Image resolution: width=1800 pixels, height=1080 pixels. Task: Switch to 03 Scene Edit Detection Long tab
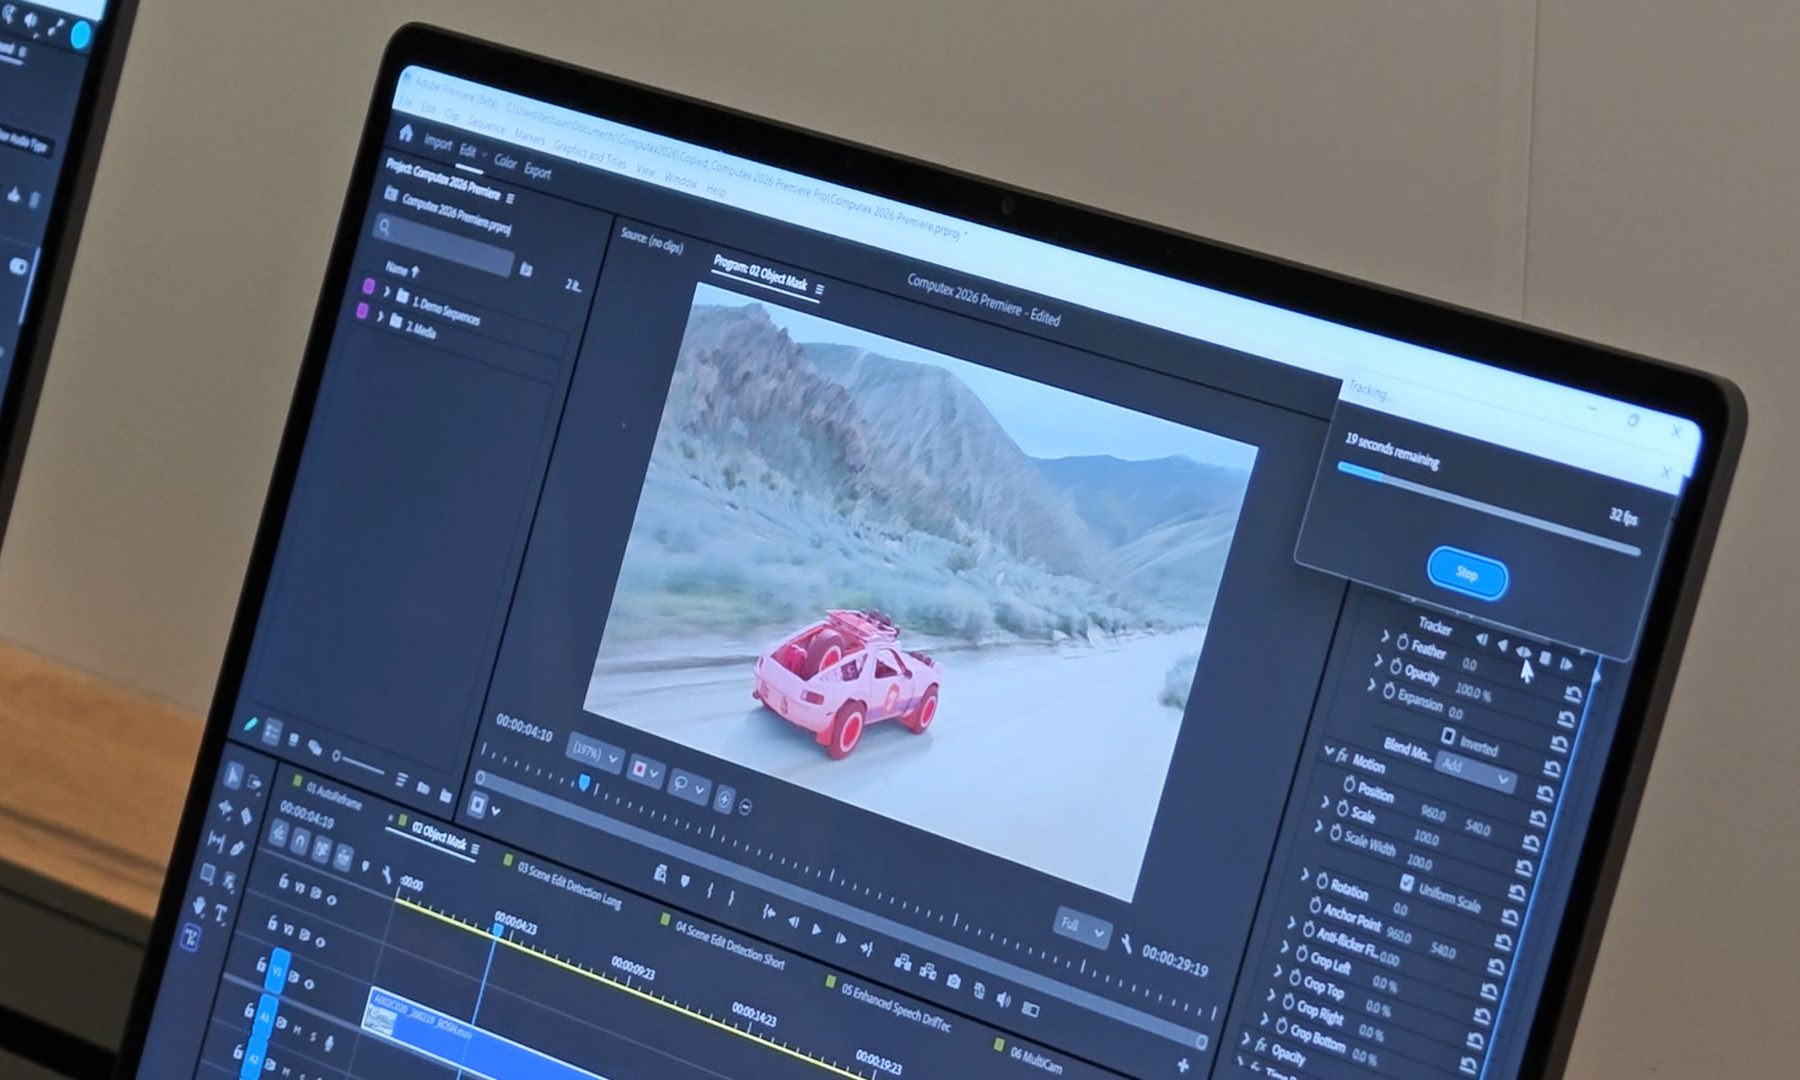click(569, 885)
